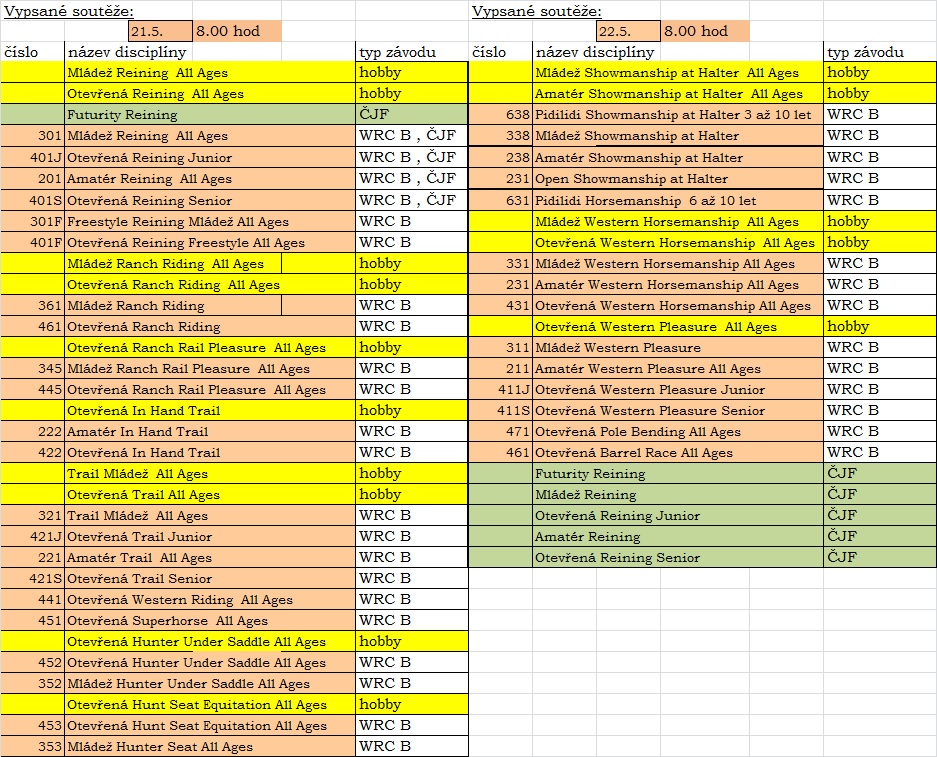Click the hobby cell beside 'Amatér Showmanship at Halter All Ages'
The image size is (937, 757).
tap(880, 93)
